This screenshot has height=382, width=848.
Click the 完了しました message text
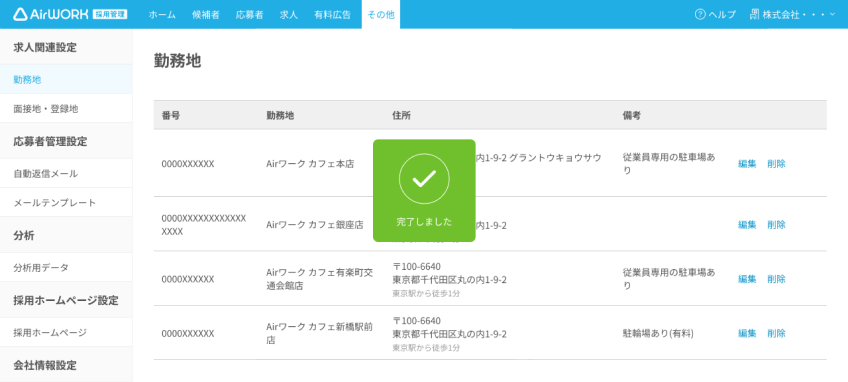point(424,222)
